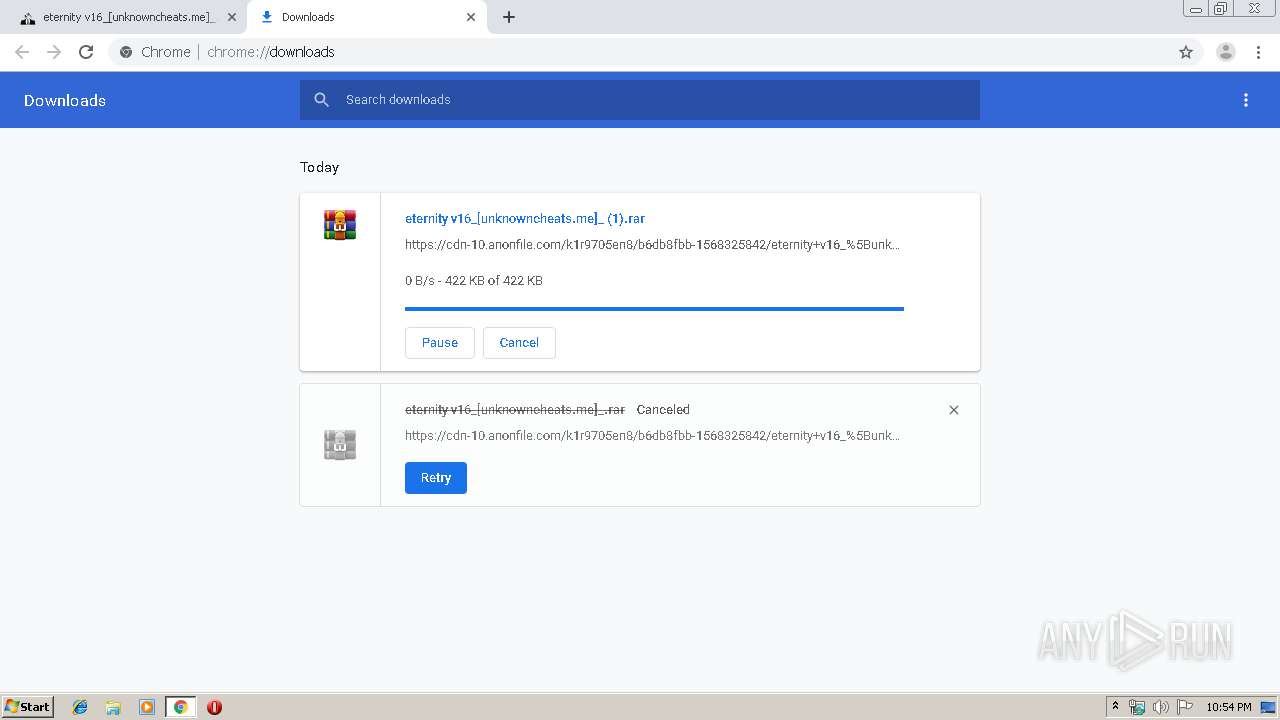Open the Action Center flag icon
Screen dimensions: 1280x720
tap(1185, 707)
